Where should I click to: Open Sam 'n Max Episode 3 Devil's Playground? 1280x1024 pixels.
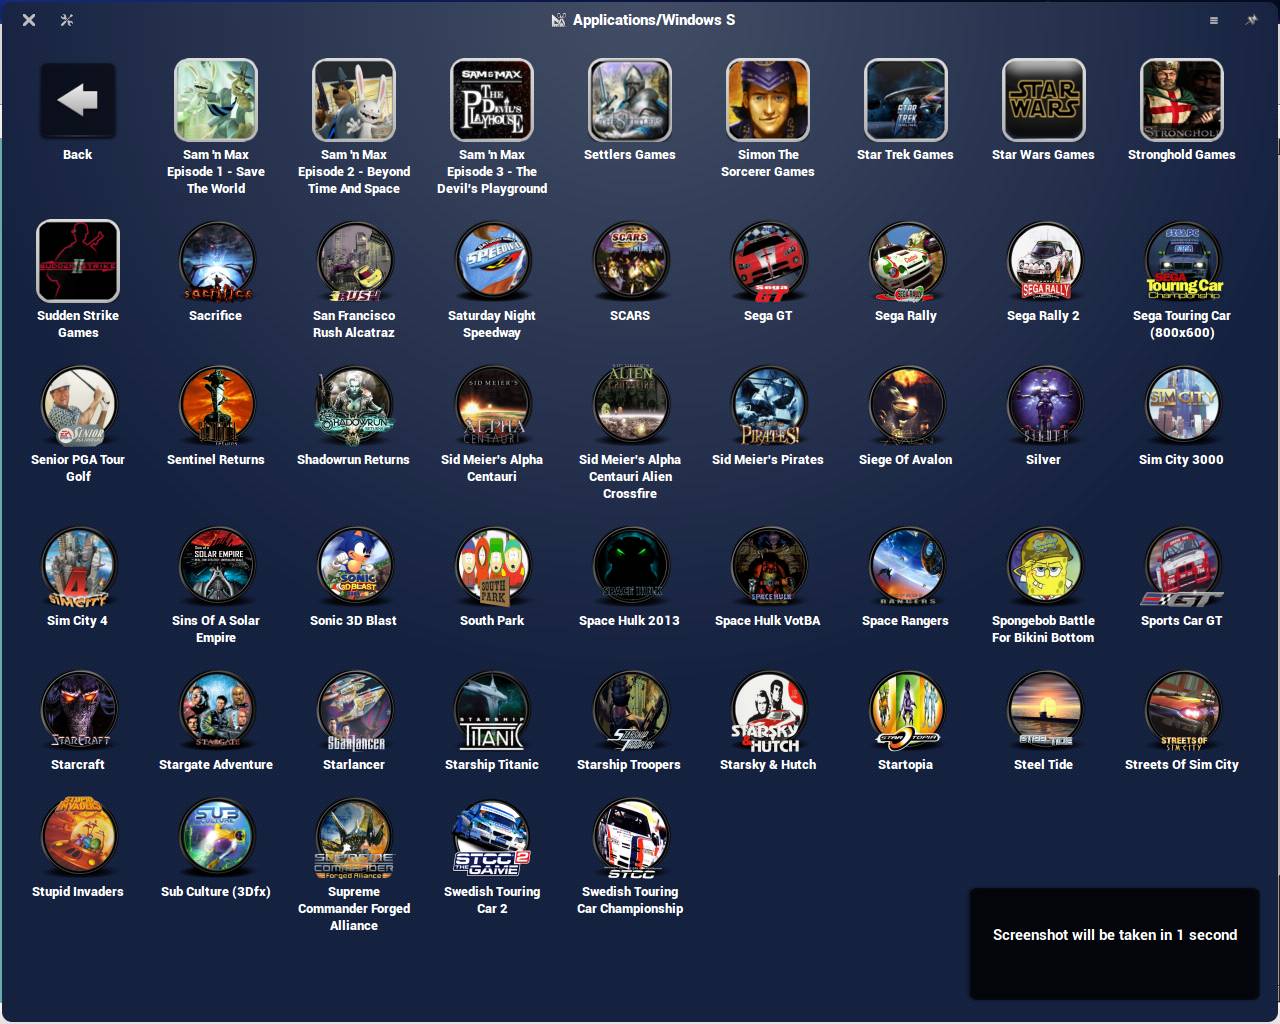[492, 100]
